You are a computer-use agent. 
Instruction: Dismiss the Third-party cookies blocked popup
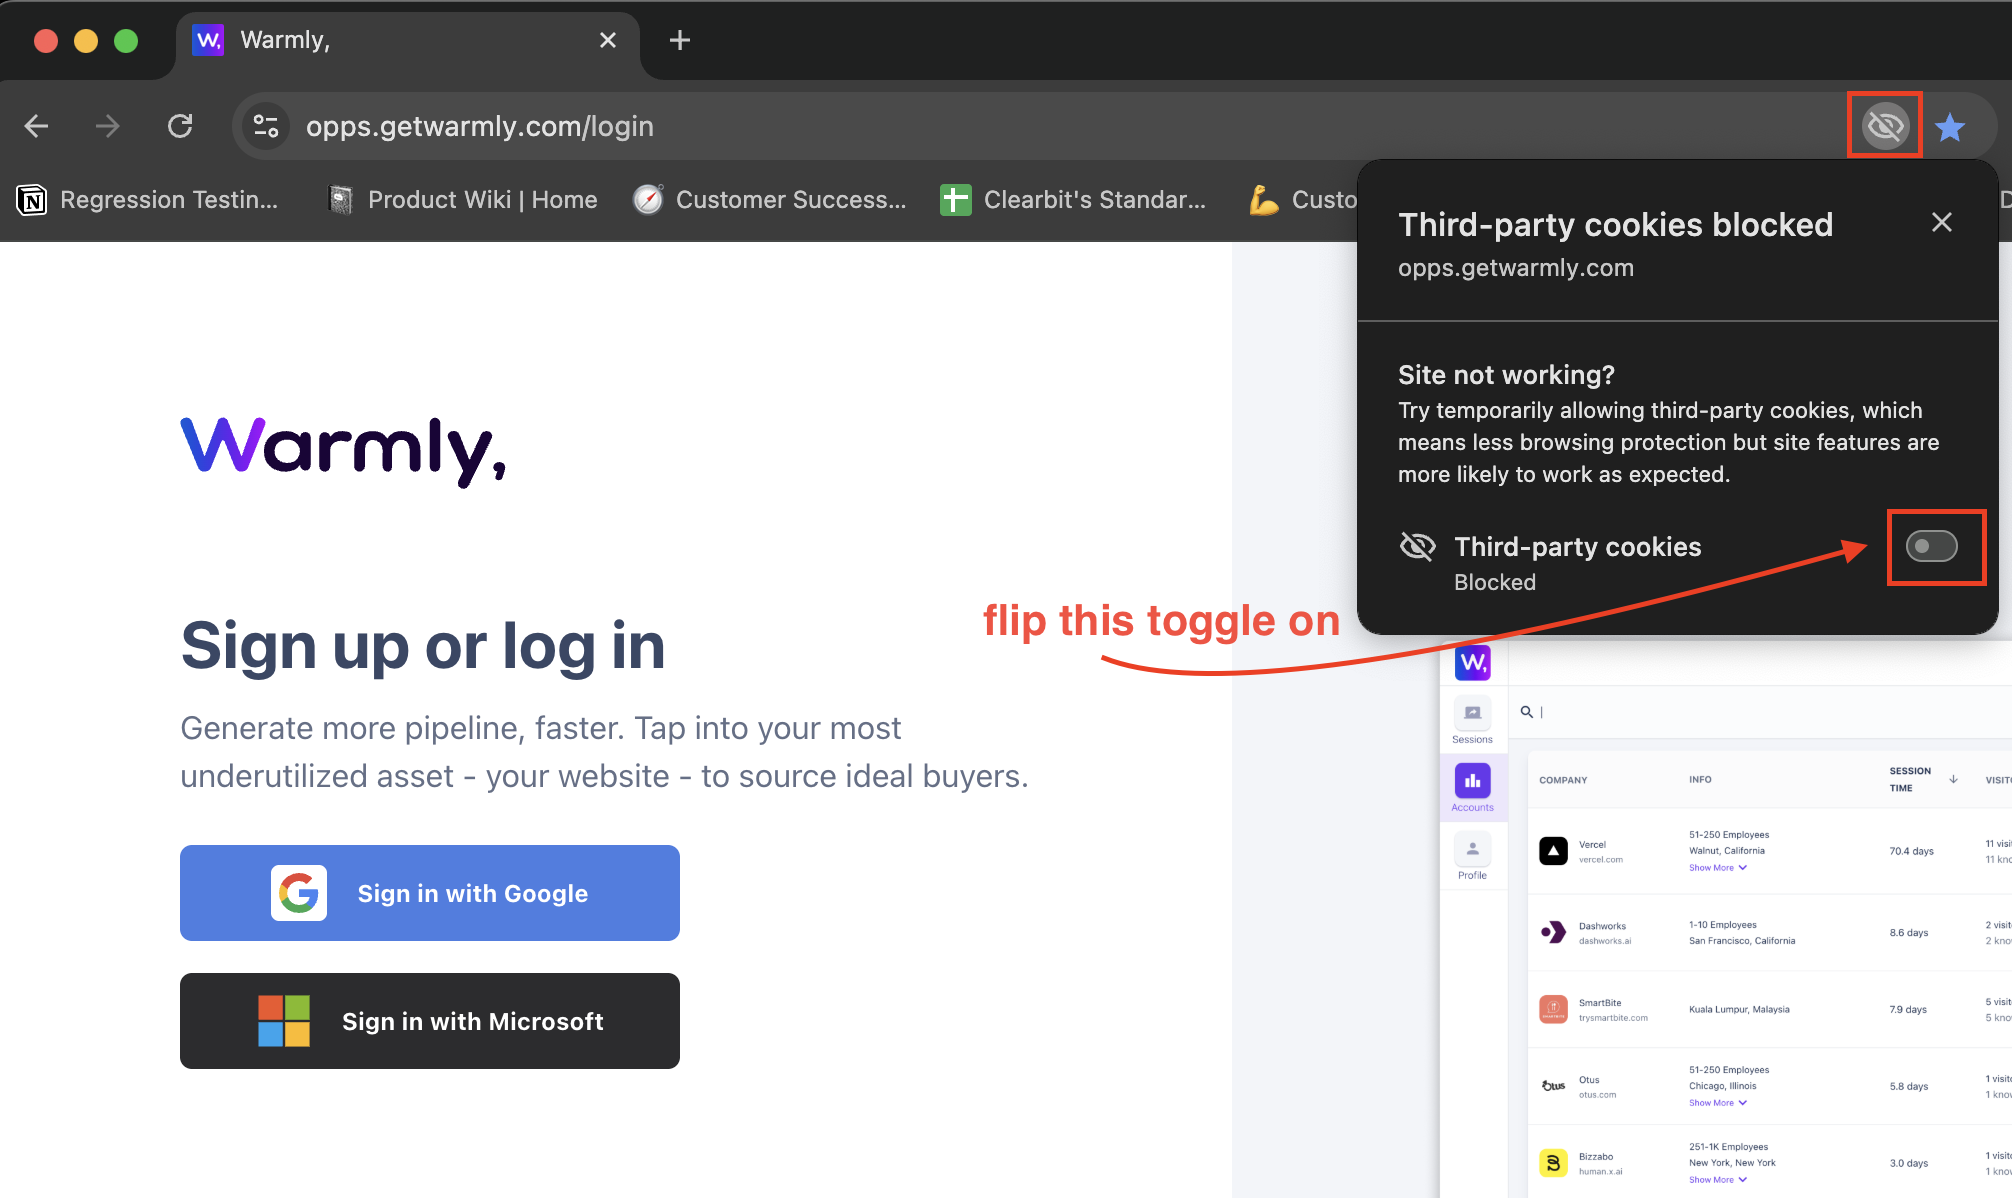pyautogui.click(x=1941, y=222)
